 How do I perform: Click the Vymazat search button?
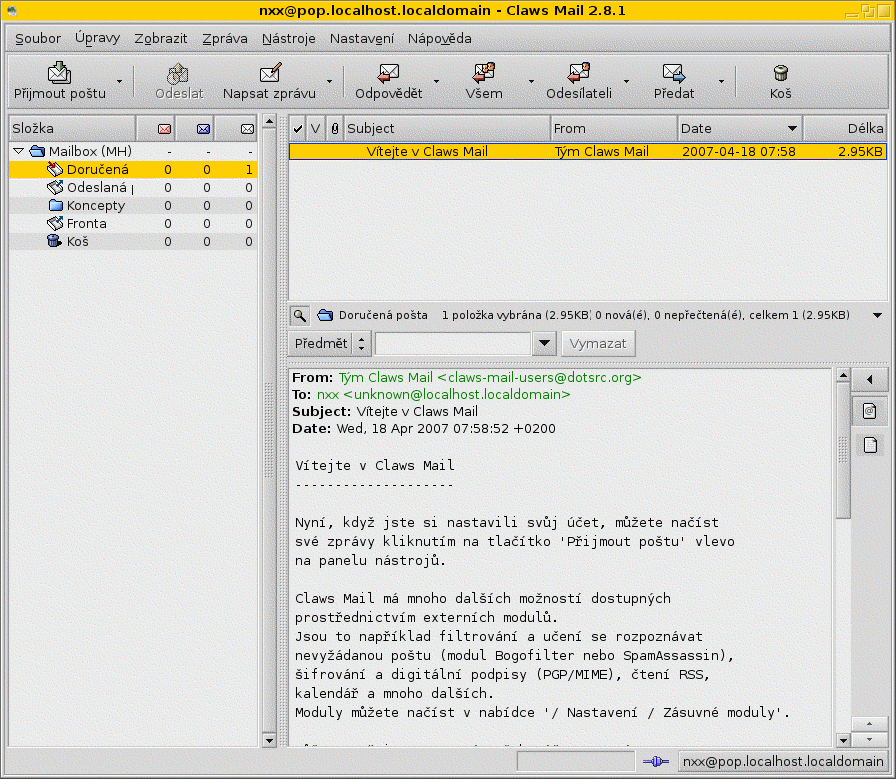(598, 343)
